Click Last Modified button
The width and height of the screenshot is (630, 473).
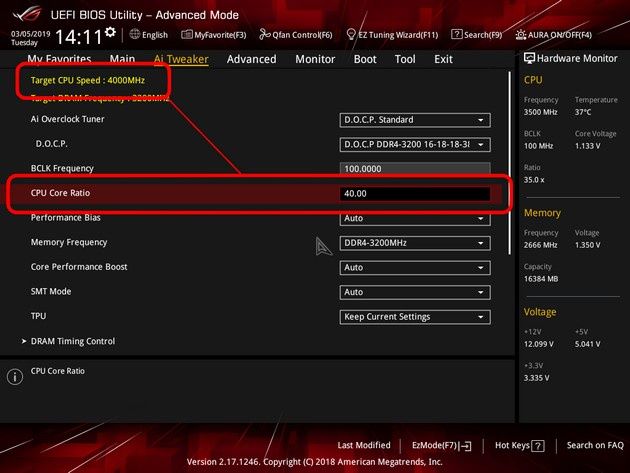pyautogui.click(x=364, y=445)
